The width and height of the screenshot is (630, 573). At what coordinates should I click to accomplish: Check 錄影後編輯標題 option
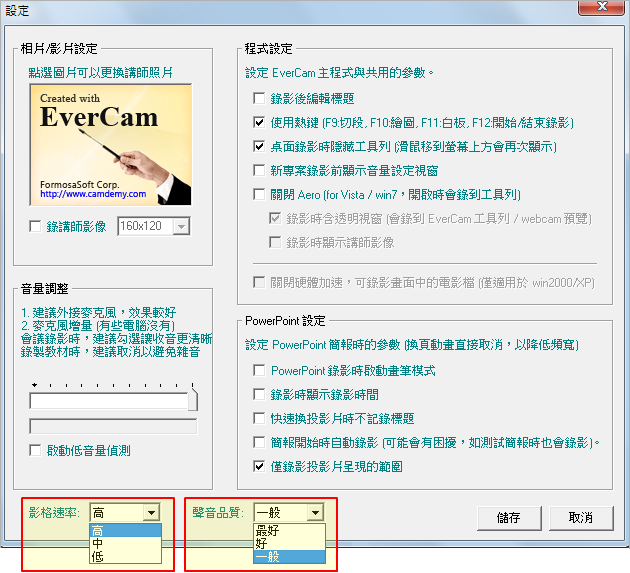[259, 99]
